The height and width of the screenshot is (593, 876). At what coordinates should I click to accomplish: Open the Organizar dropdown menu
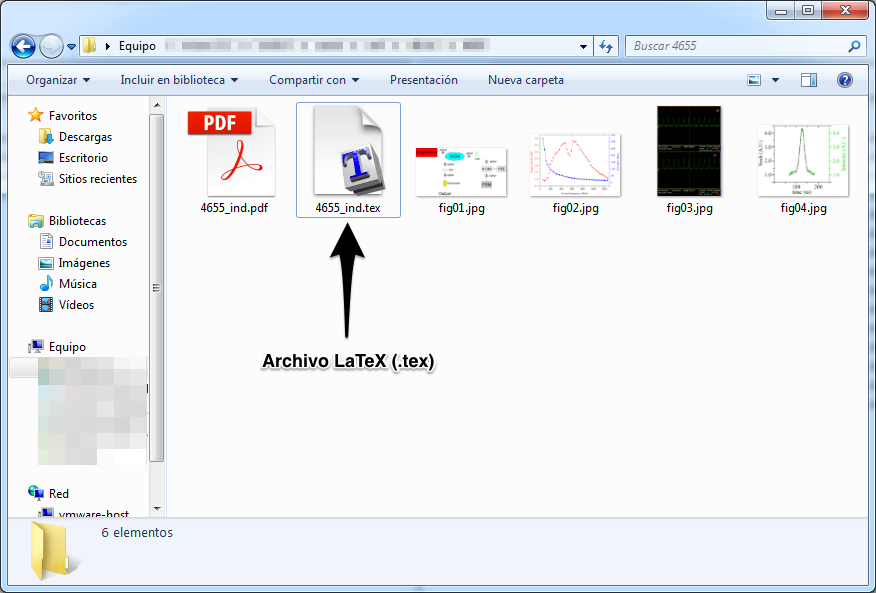coord(58,80)
